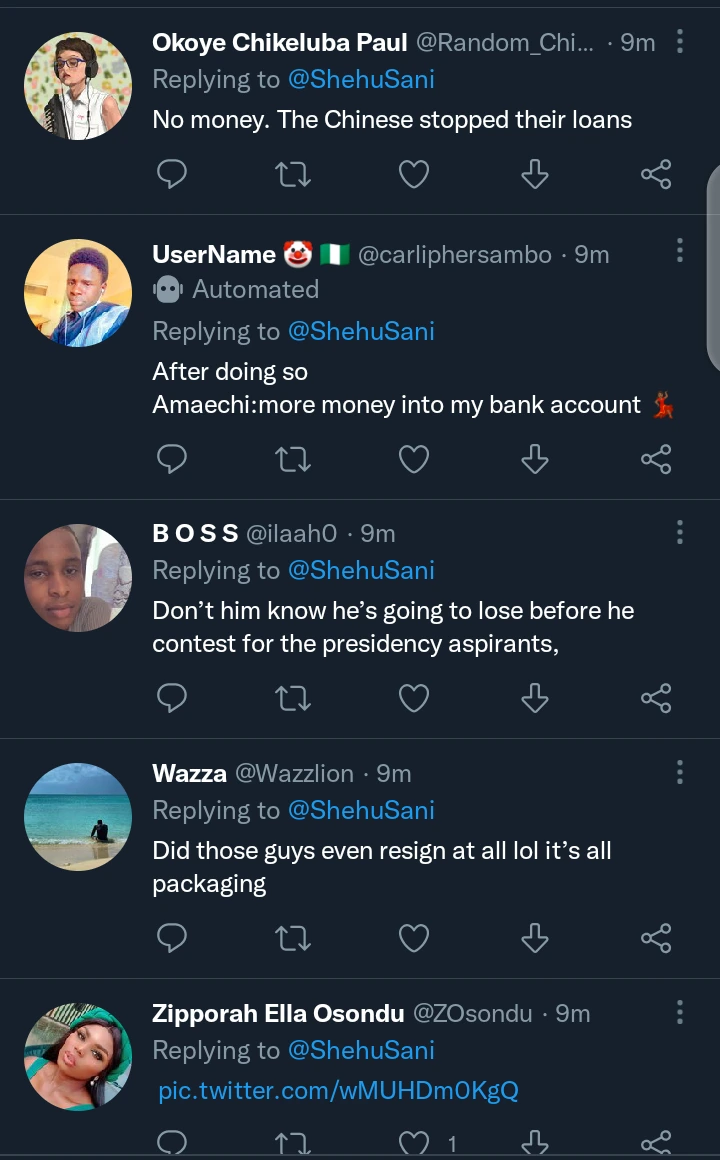
Task: Like Wazza's tweet
Action: coord(414,938)
